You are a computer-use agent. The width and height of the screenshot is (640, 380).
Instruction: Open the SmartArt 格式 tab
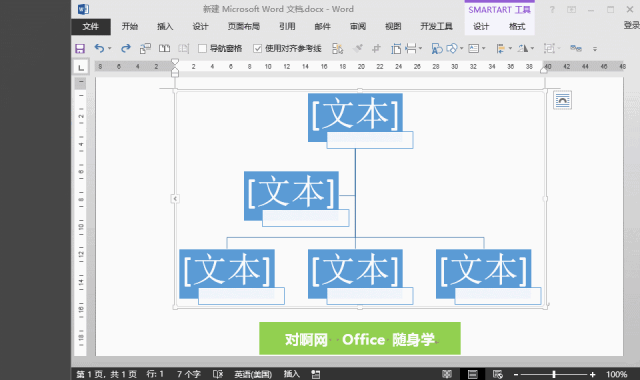tap(517, 27)
